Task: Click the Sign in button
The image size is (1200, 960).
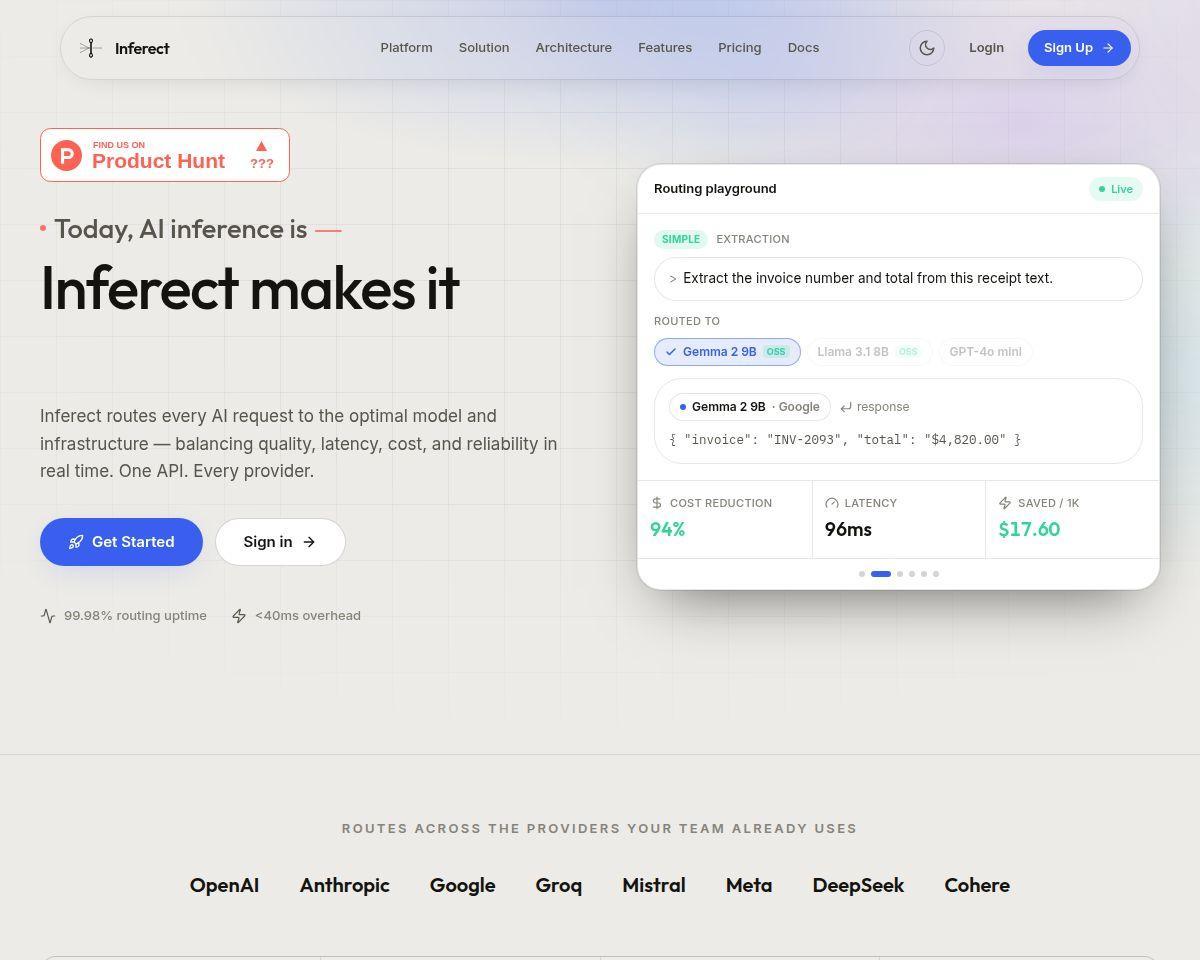Action: (280, 542)
